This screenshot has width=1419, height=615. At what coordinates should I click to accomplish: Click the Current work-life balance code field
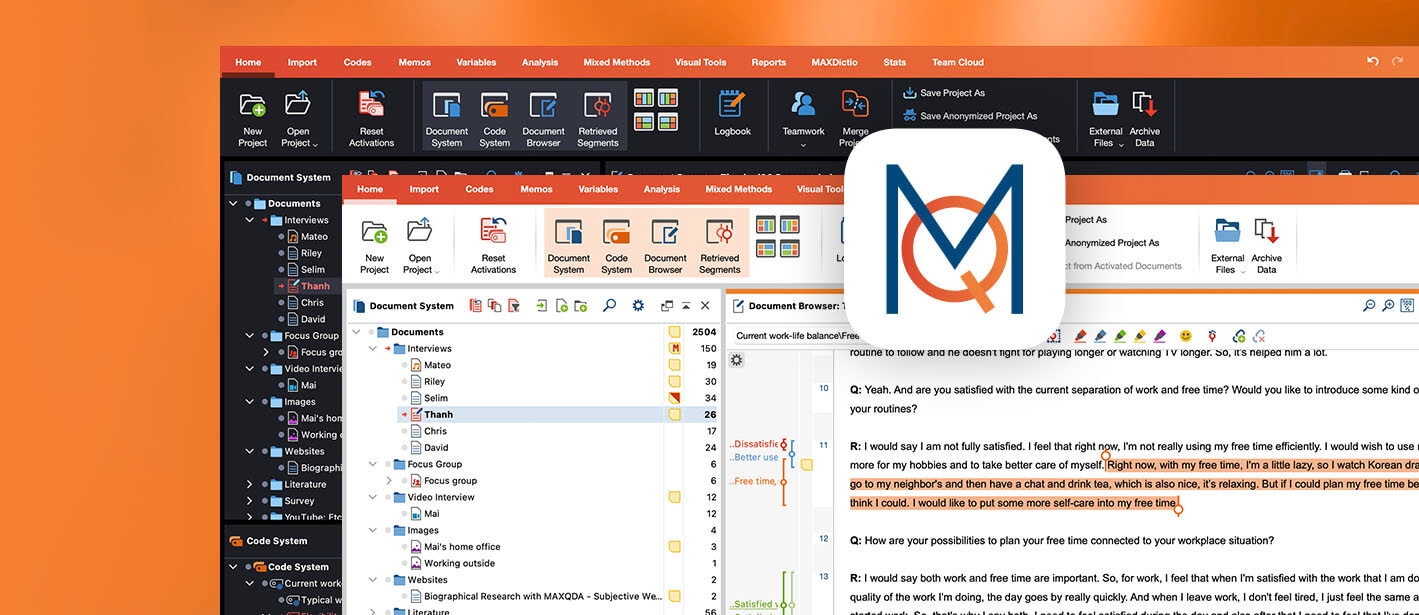coord(795,336)
